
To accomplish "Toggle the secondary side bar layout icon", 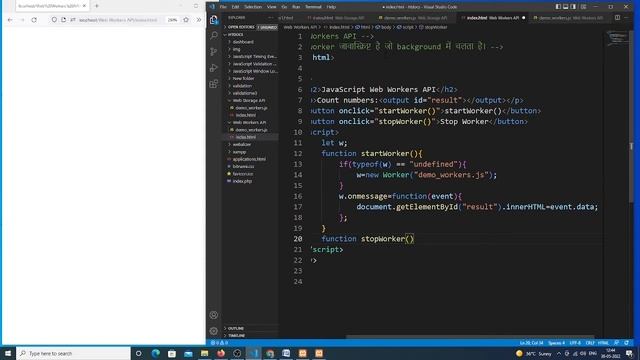I will coord(573,7).
